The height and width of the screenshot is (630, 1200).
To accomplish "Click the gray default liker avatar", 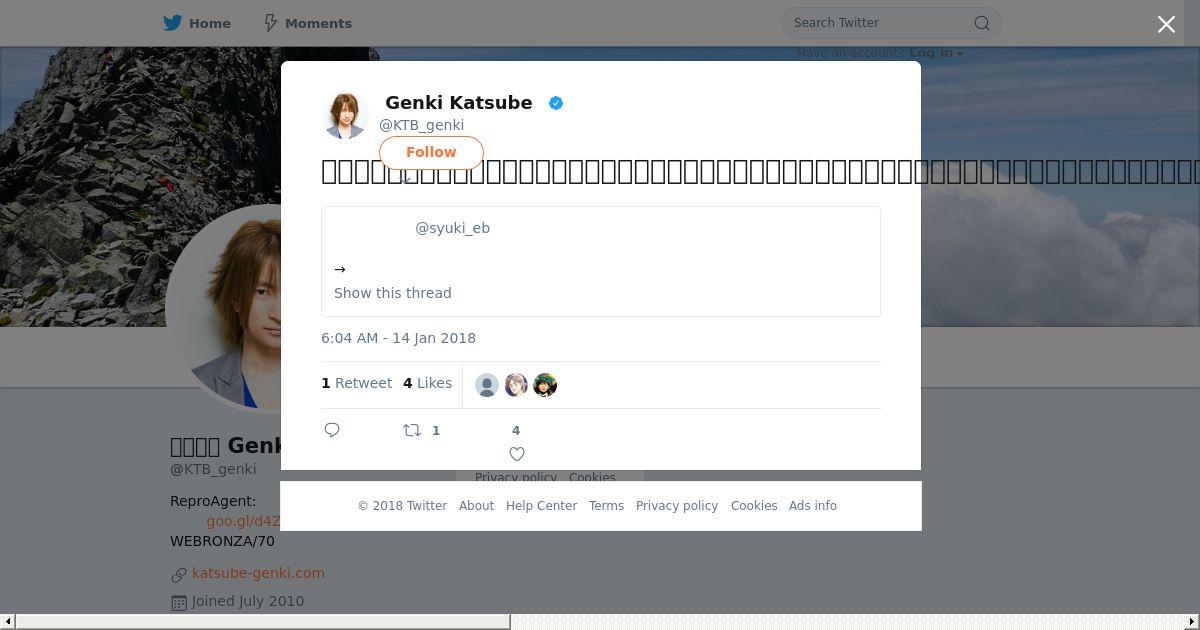I will (487, 385).
